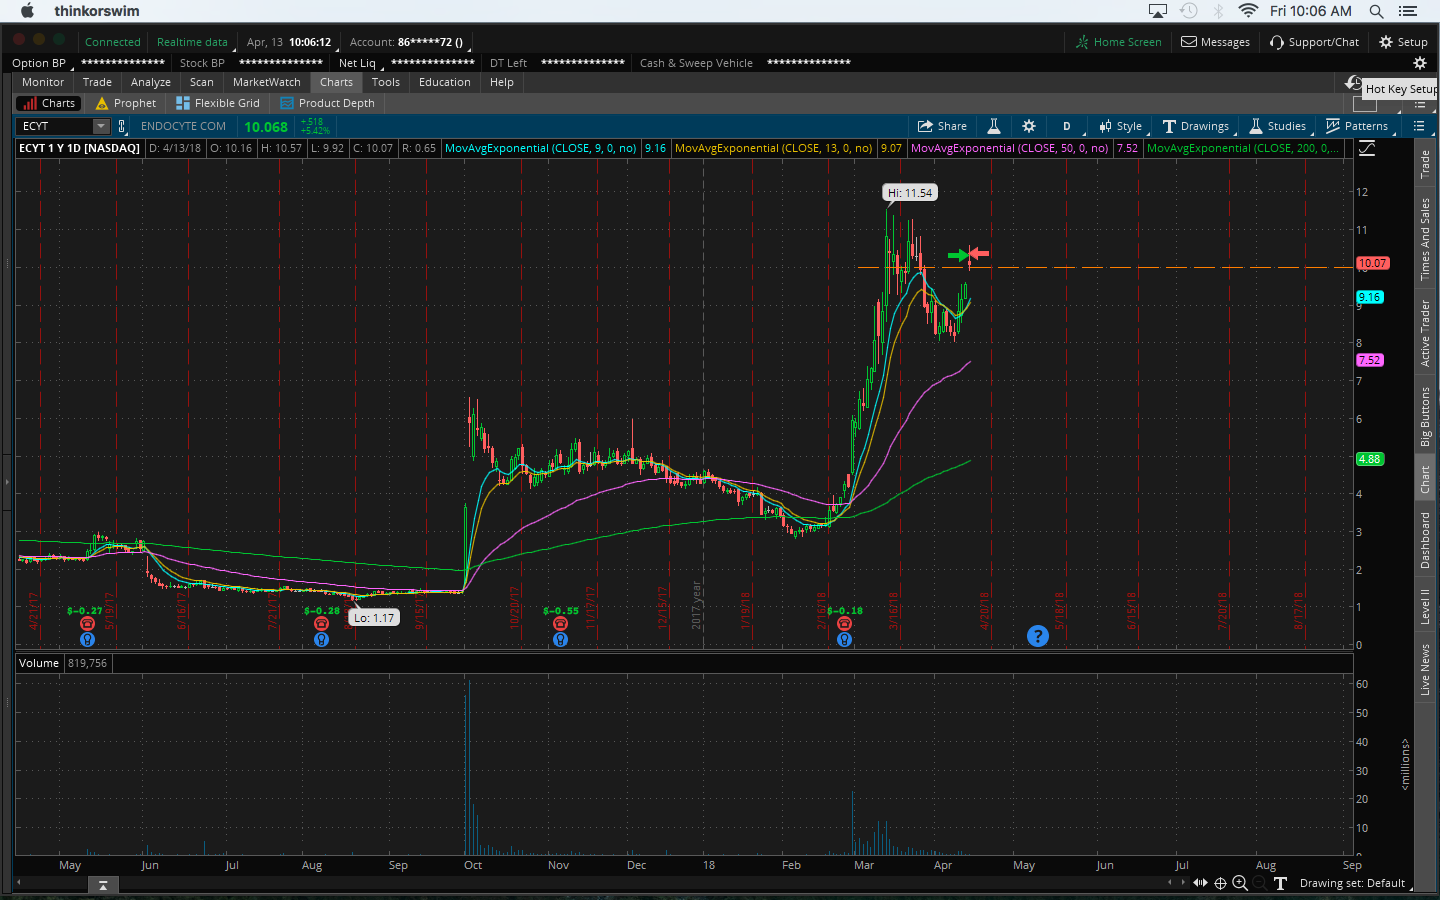Zoom in with the magnifier icon
Image resolution: width=1440 pixels, height=900 pixels.
click(1240, 883)
